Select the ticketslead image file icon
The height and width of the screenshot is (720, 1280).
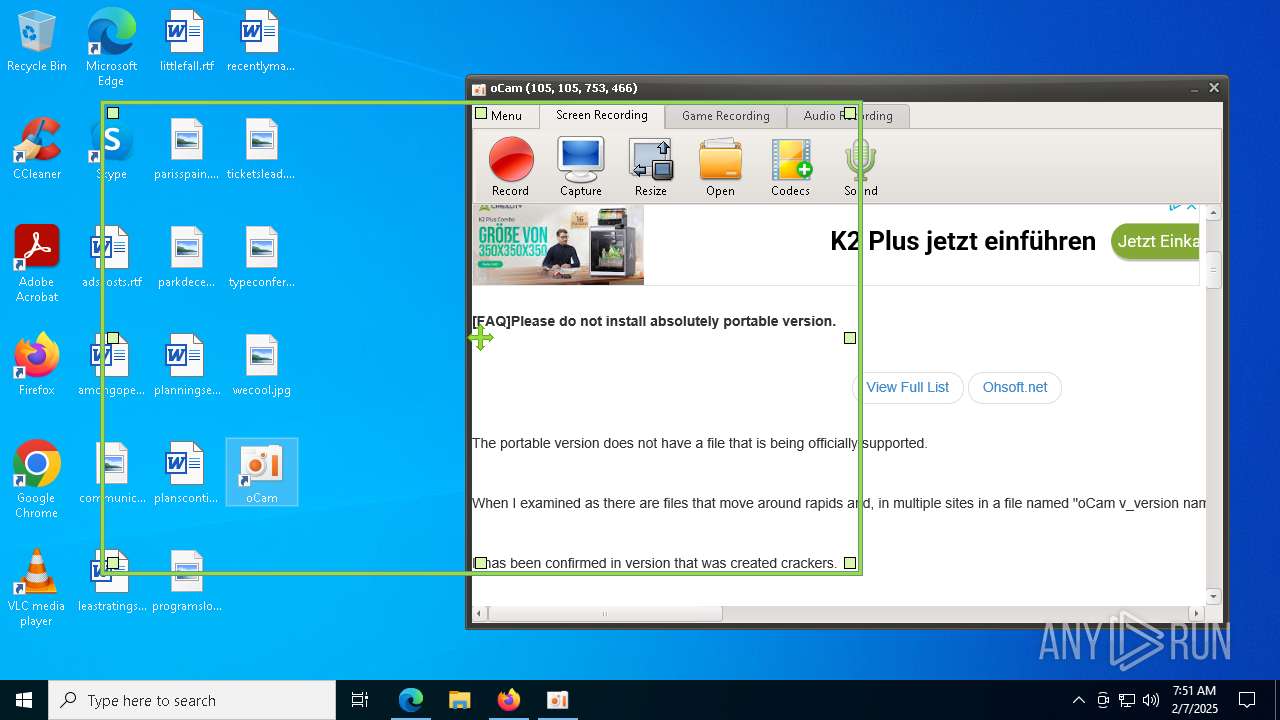pyautogui.click(x=261, y=150)
